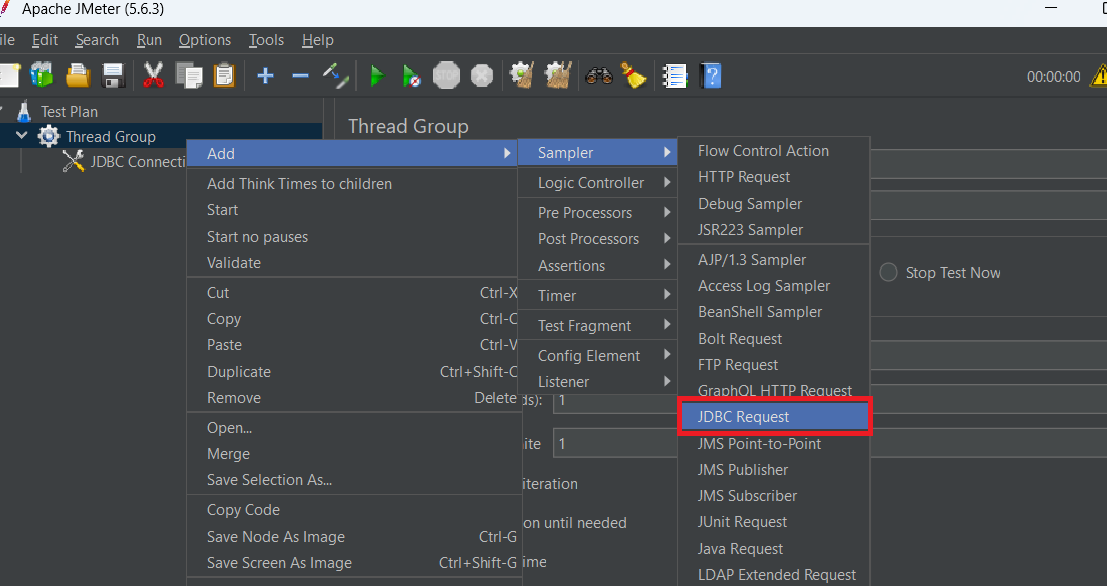Click the Toggle enable/disable pipette icon
Image resolution: width=1107 pixels, height=586 pixels.
[x=335, y=76]
